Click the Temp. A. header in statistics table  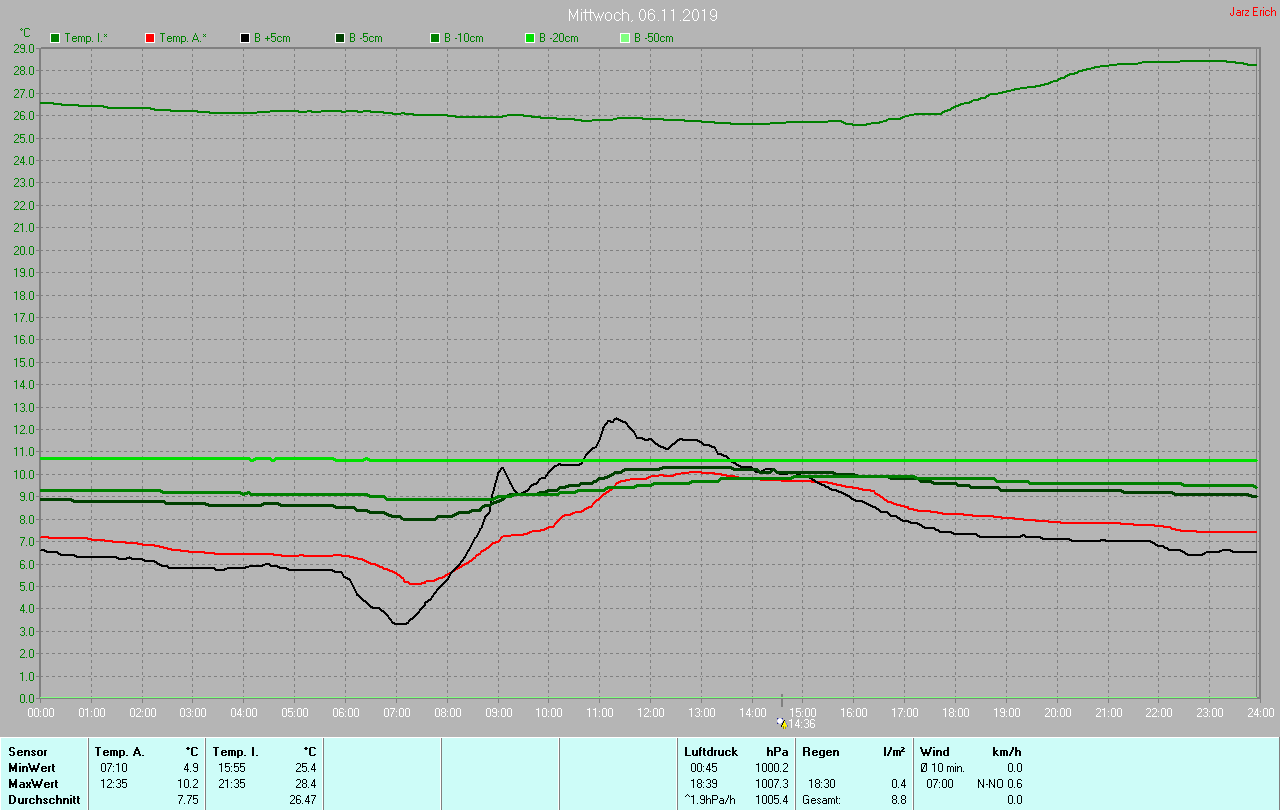[119, 751]
